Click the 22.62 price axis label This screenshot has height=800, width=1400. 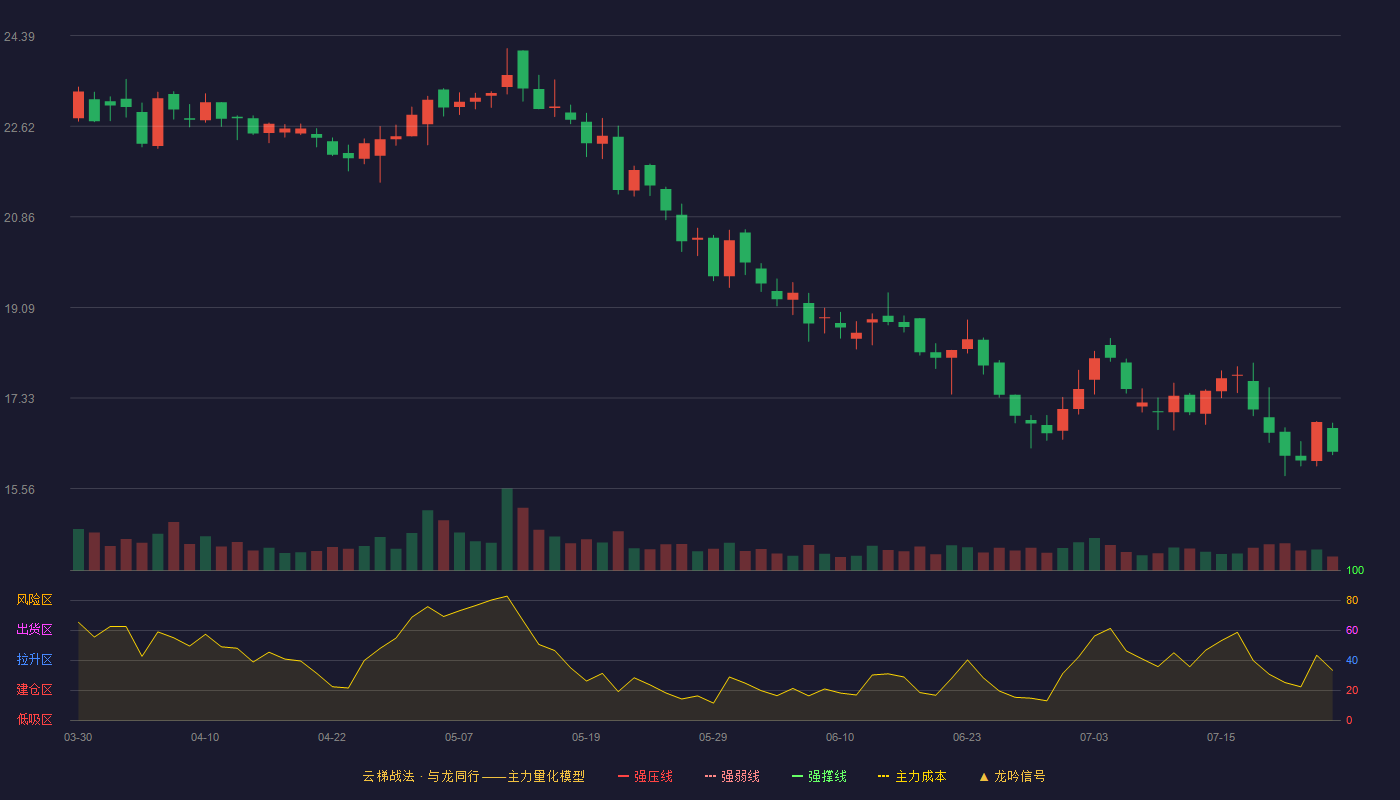tap(19, 127)
